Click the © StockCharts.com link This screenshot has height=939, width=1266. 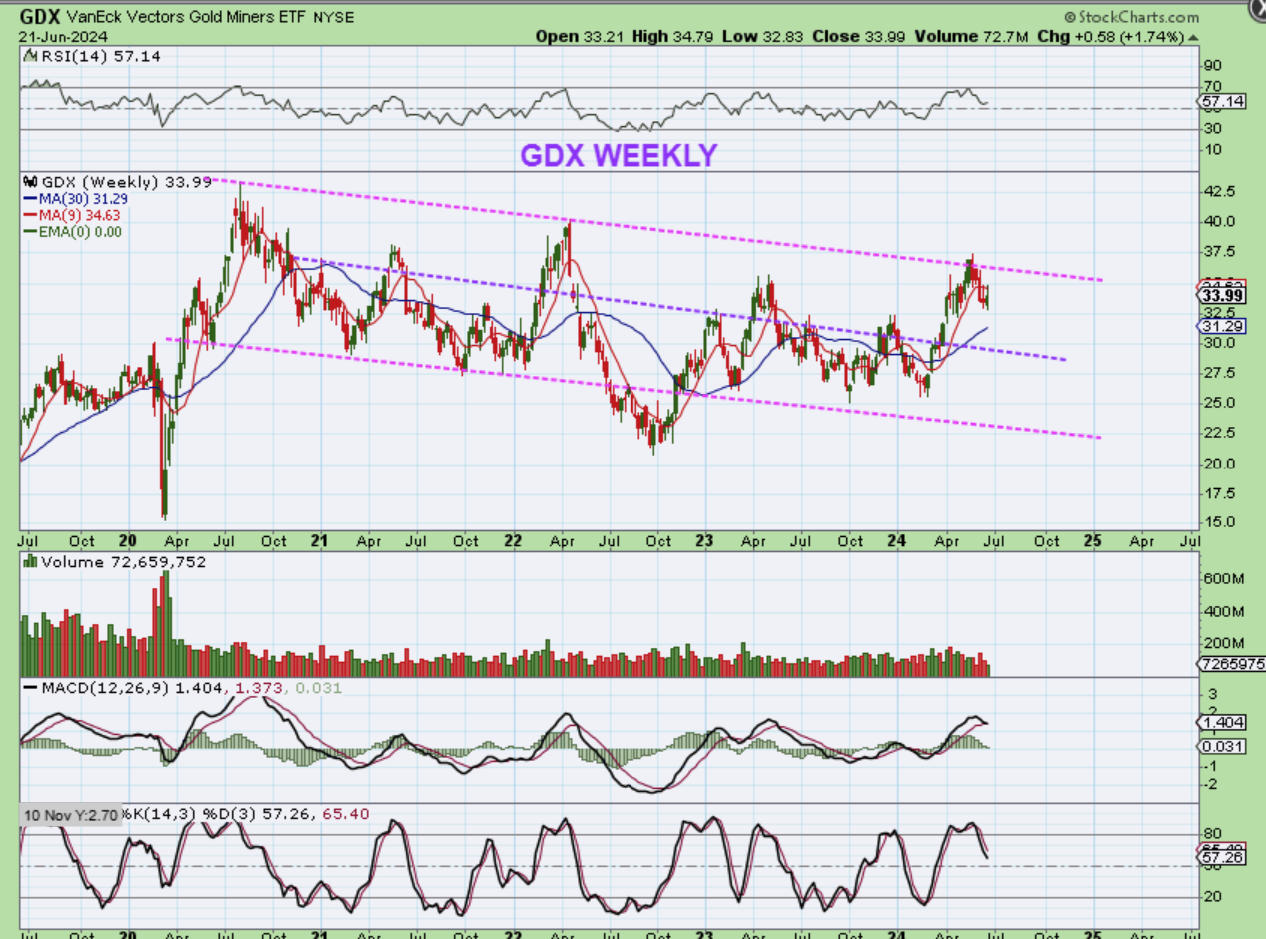click(1131, 17)
